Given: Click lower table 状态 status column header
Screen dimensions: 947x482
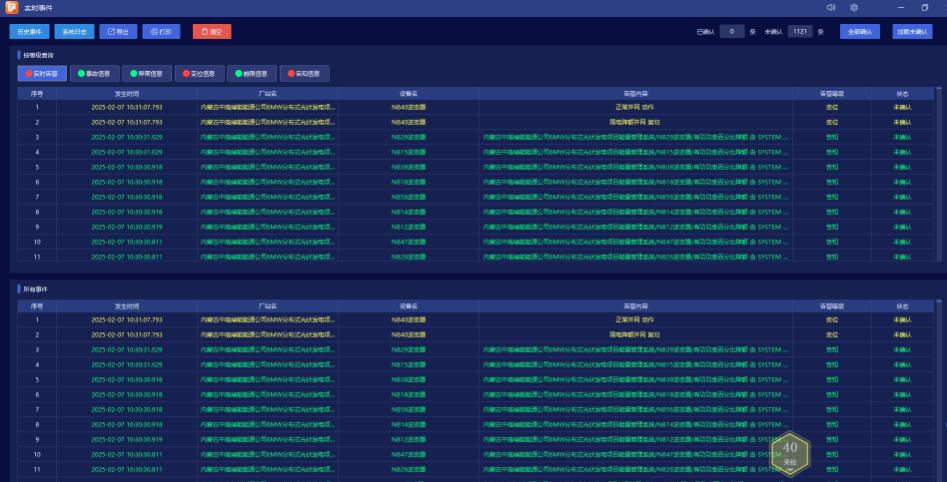Looking at the screenshot, I should [902, 306].
